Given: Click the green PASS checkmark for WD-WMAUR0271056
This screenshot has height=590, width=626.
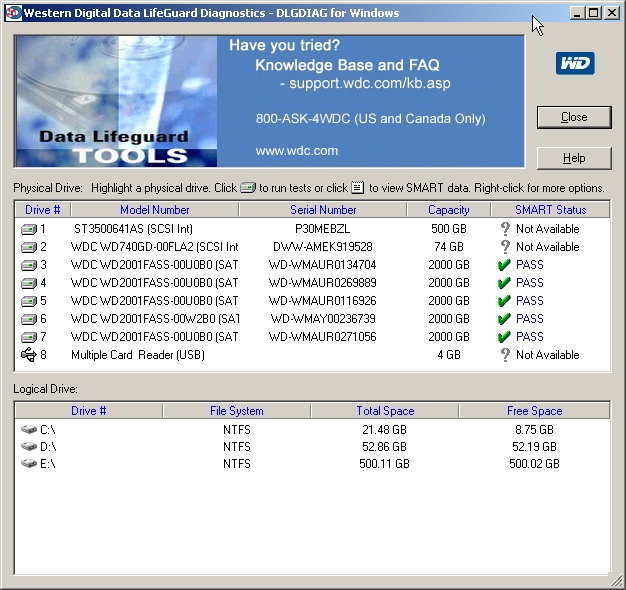Looking at the screenshot, I should point(504,337).
